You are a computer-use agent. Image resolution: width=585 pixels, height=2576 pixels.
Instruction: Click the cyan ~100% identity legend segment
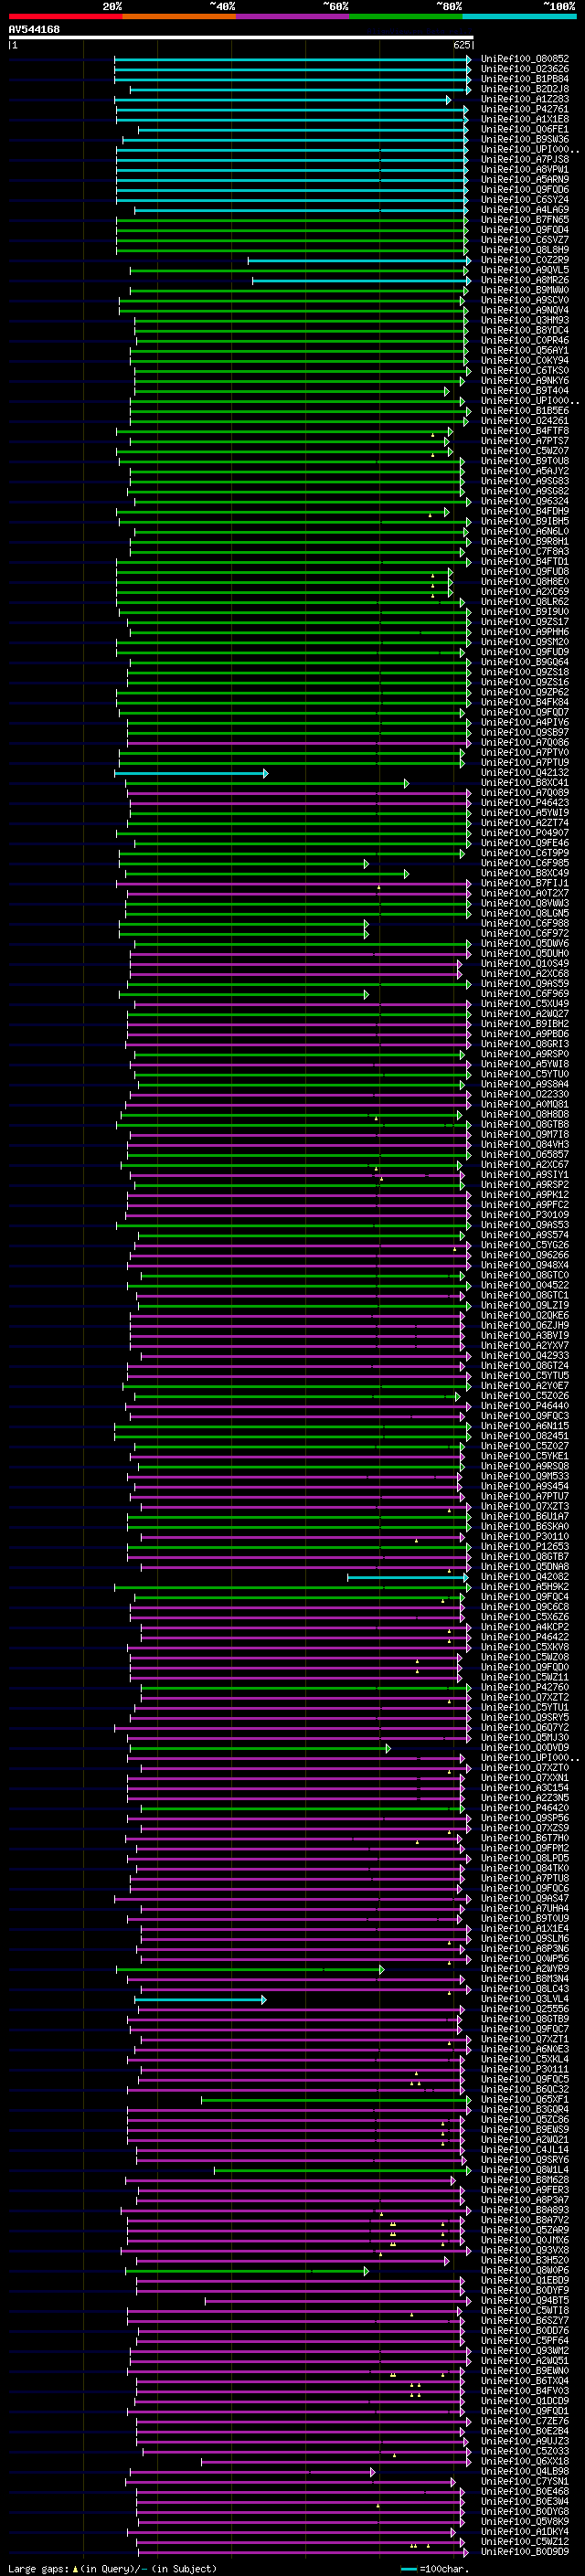519,16
